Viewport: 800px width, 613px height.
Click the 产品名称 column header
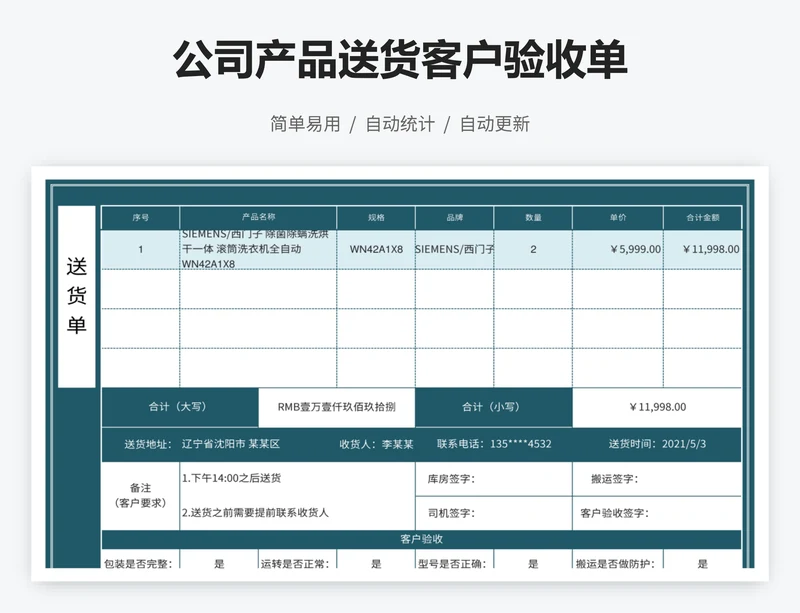pos(258,218)
